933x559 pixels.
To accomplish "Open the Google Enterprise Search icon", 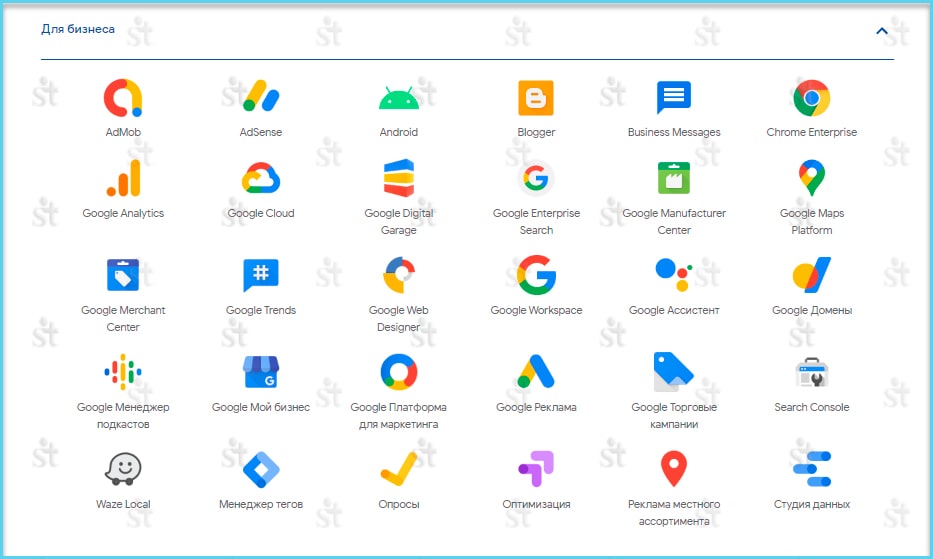I will 536,178.
